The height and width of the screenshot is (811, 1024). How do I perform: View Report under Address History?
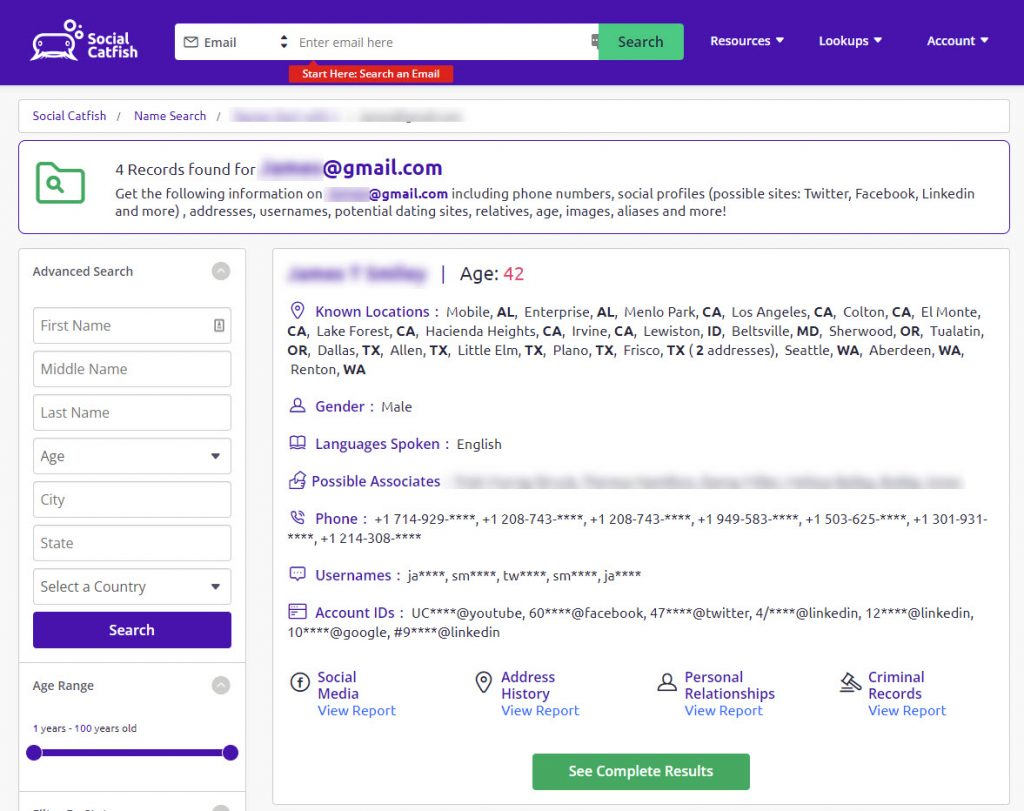(x=540, y=710)
